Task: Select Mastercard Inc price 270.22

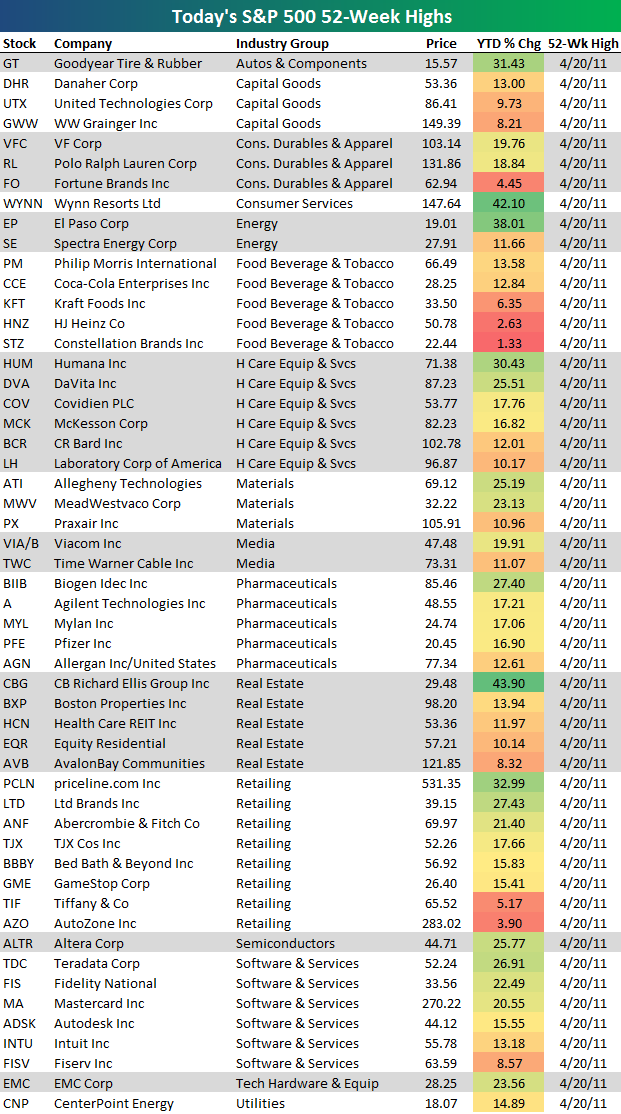Action: tap(442, 1003)
